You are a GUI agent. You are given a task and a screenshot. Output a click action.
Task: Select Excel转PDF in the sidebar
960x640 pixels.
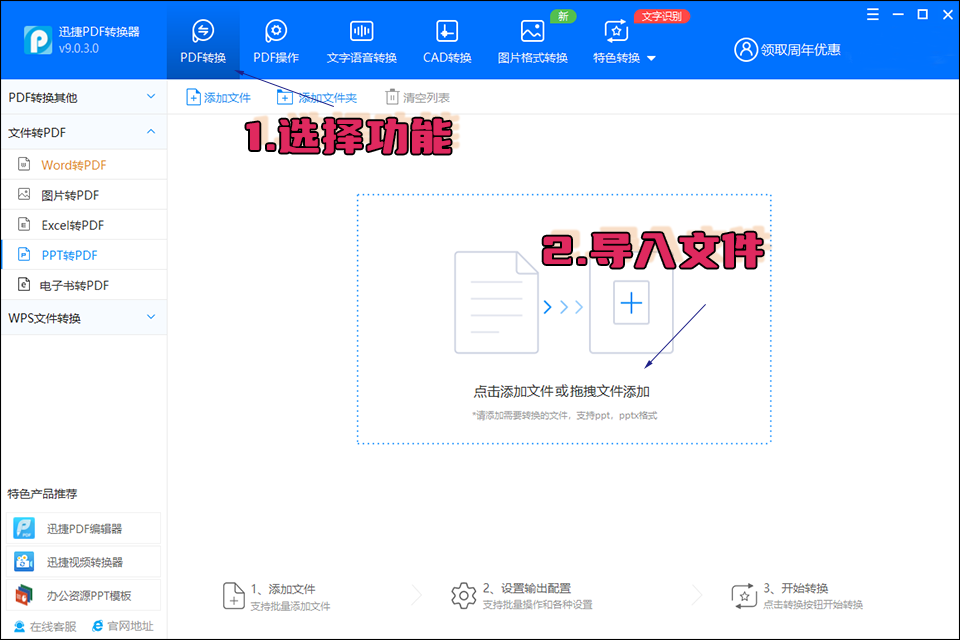tap(60, 224)
